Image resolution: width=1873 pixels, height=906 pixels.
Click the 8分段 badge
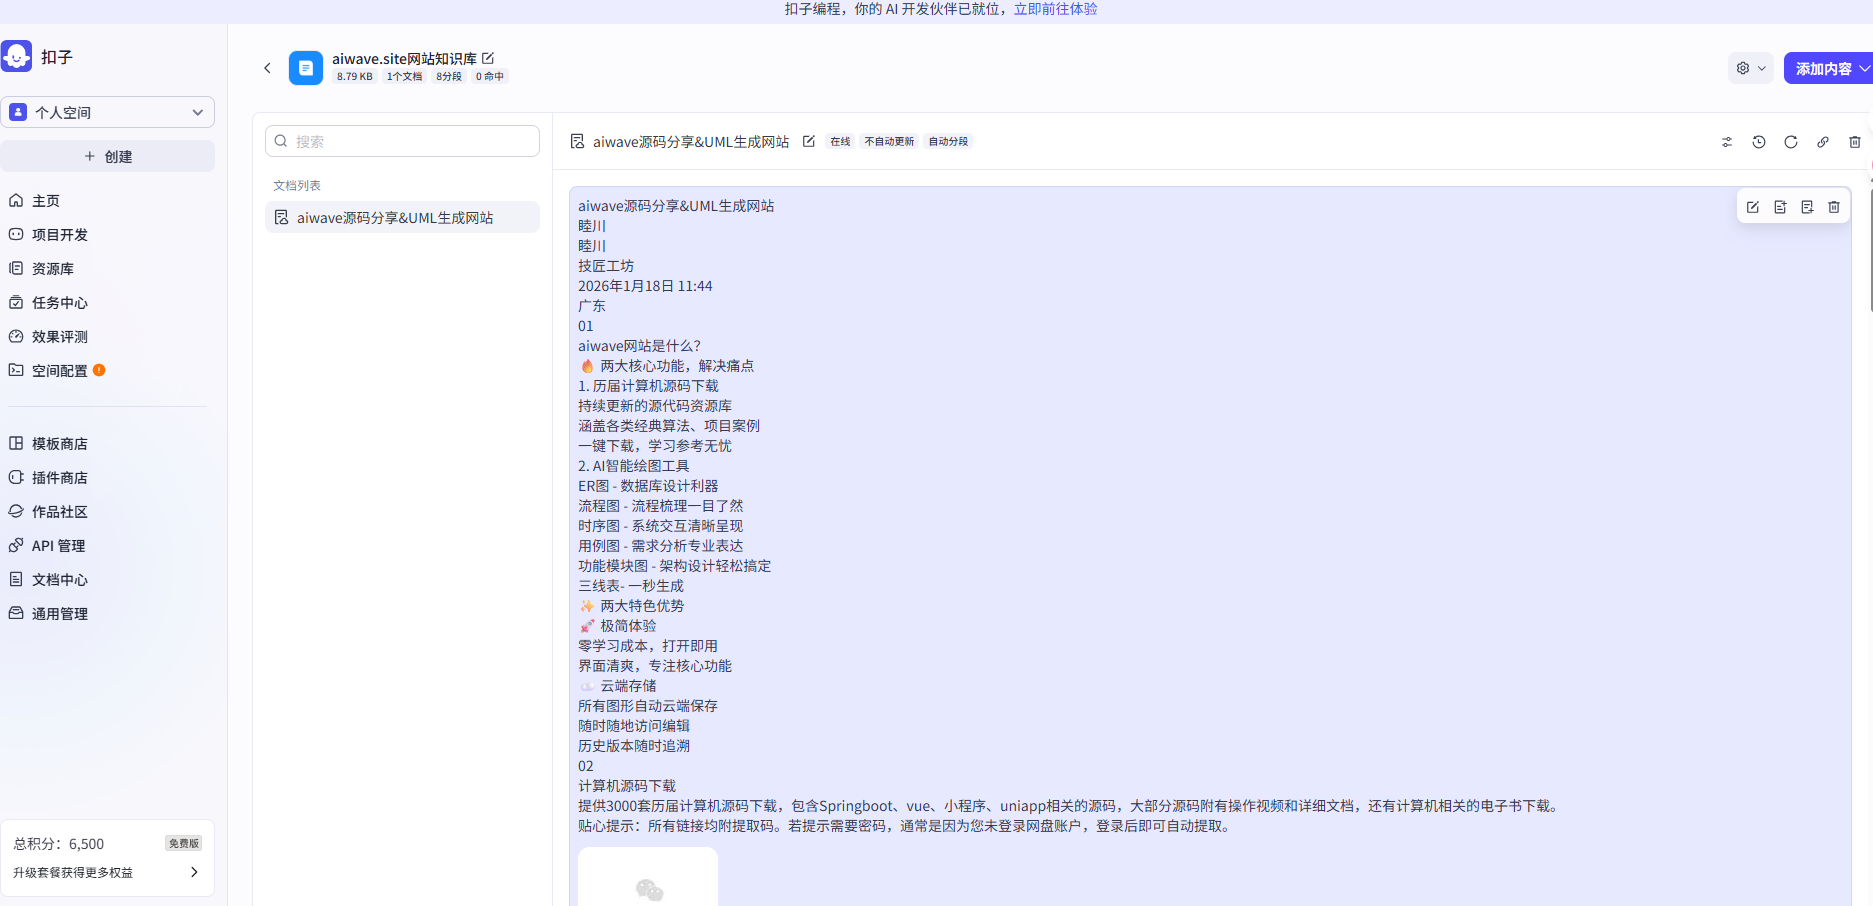(449, 76)
